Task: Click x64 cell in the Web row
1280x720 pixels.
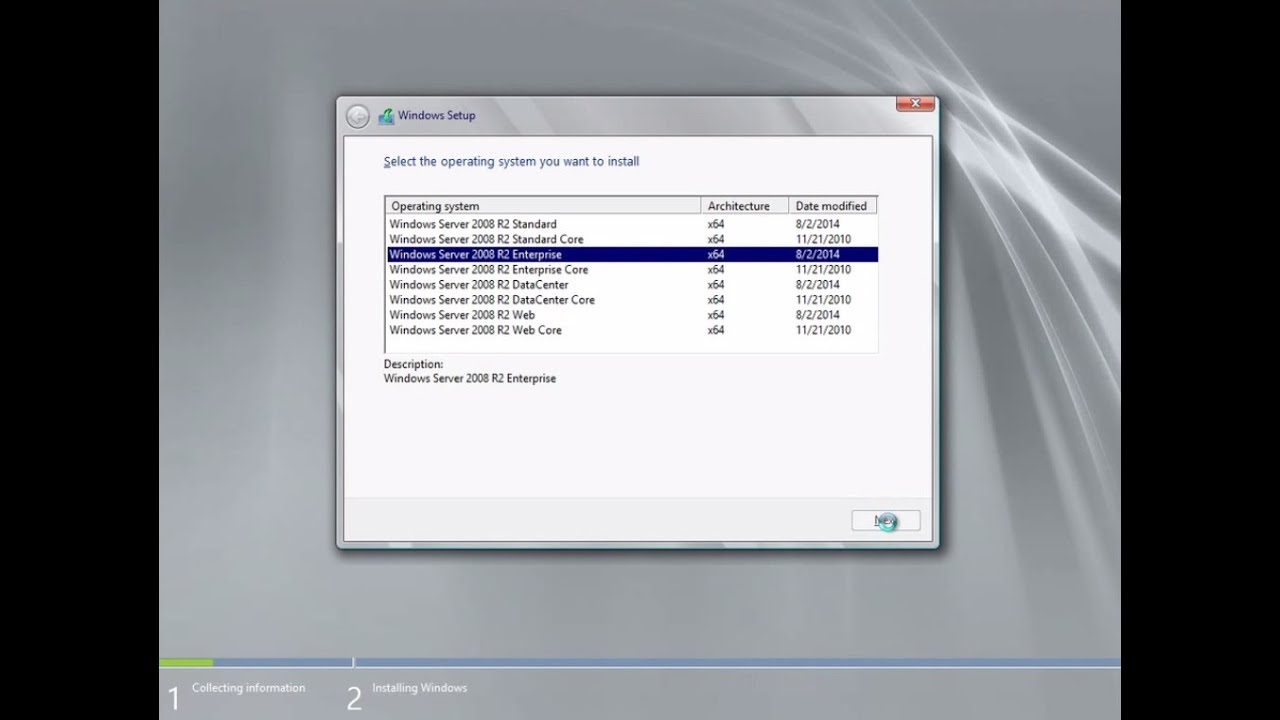Action: click(x=716, y=315)
